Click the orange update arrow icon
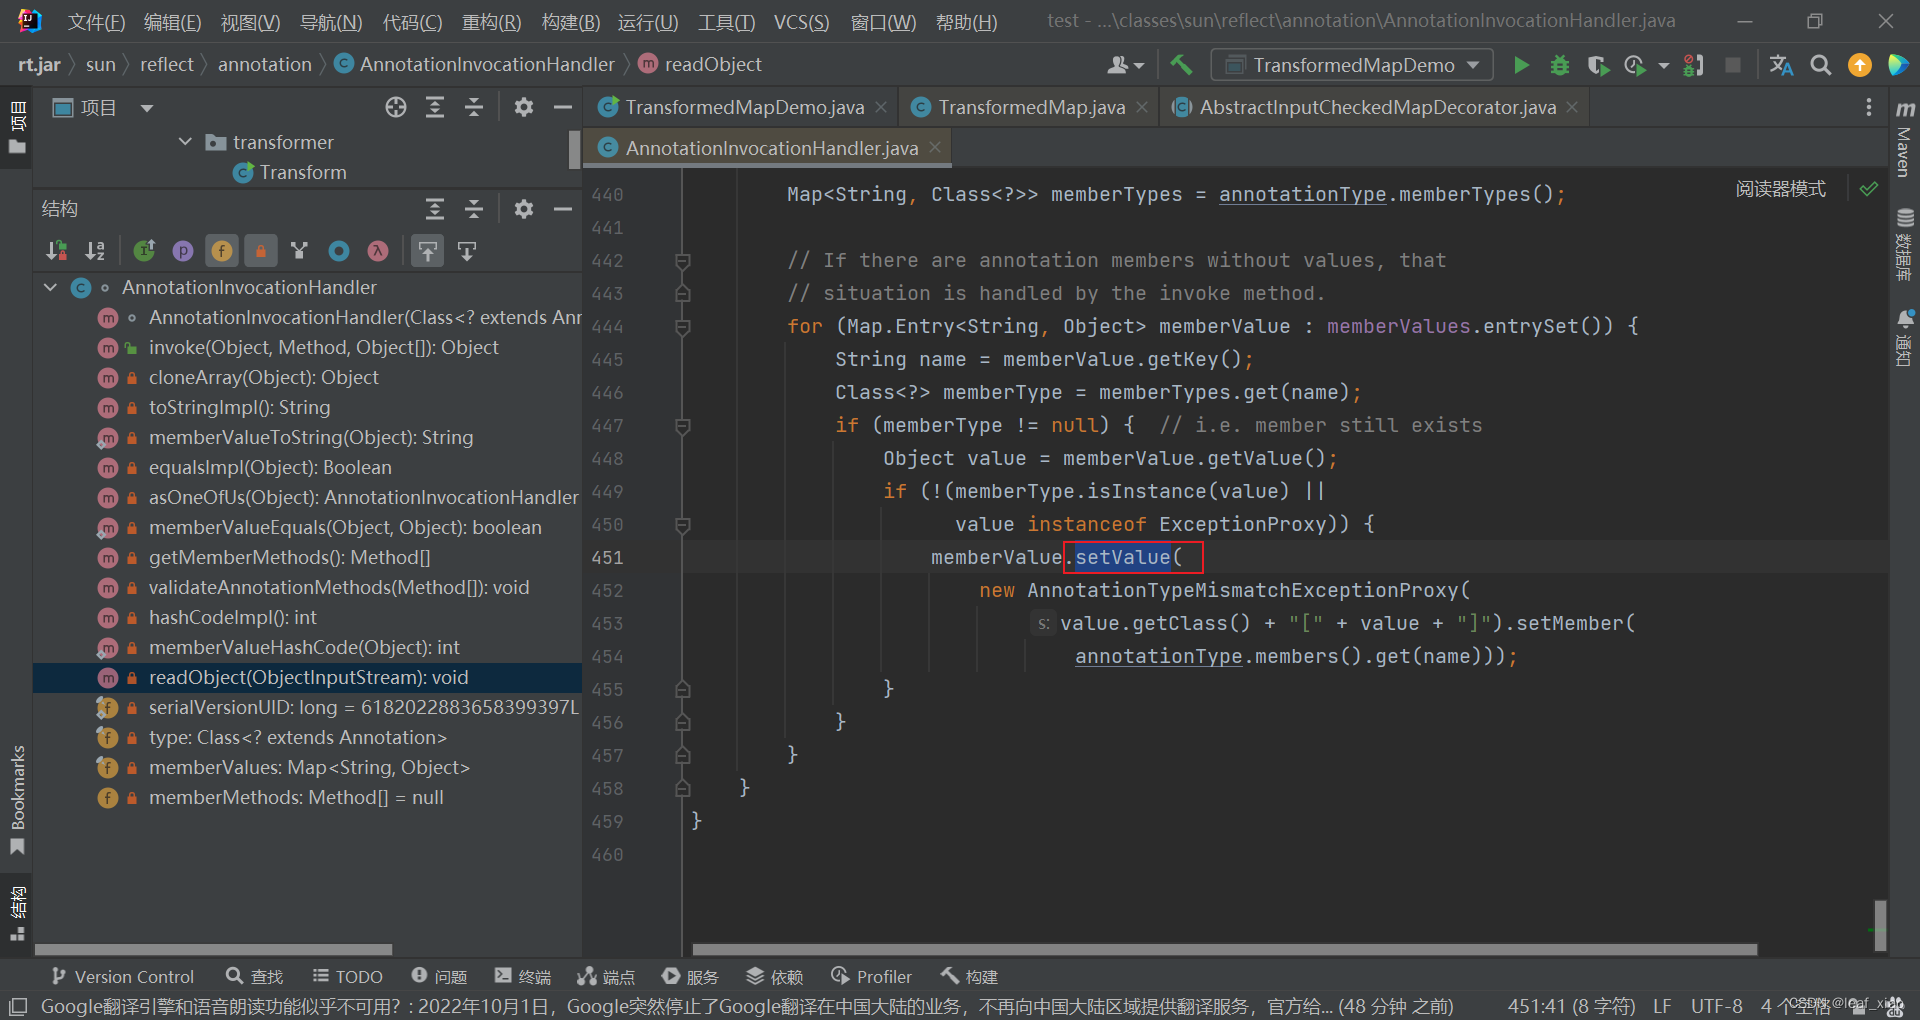The image size is (1920, 1020). [1860, 65]
